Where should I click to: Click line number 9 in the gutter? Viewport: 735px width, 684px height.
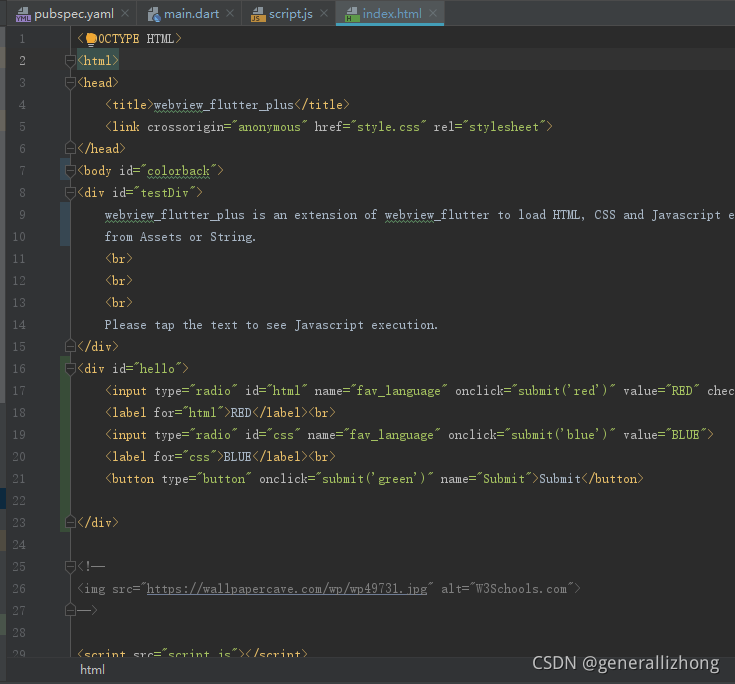[22, 215]
